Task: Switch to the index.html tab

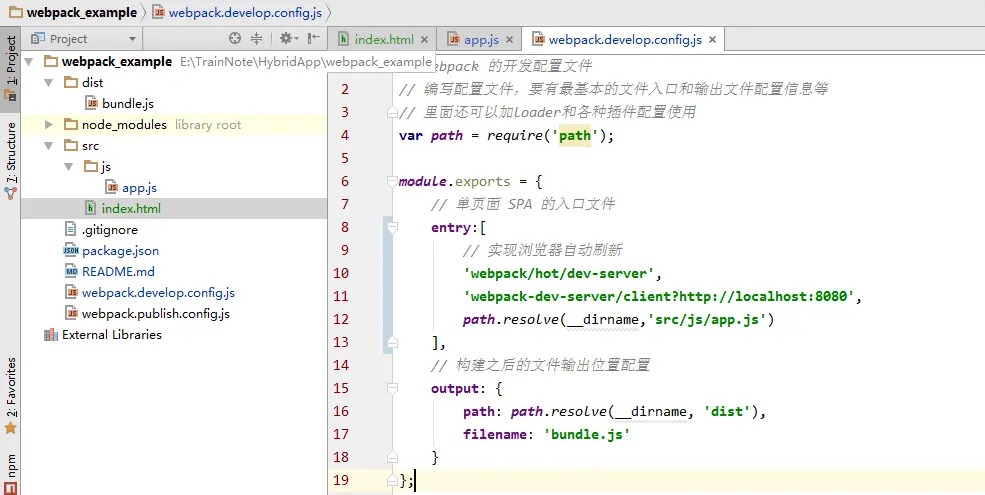Action: (x=377, y=40)
